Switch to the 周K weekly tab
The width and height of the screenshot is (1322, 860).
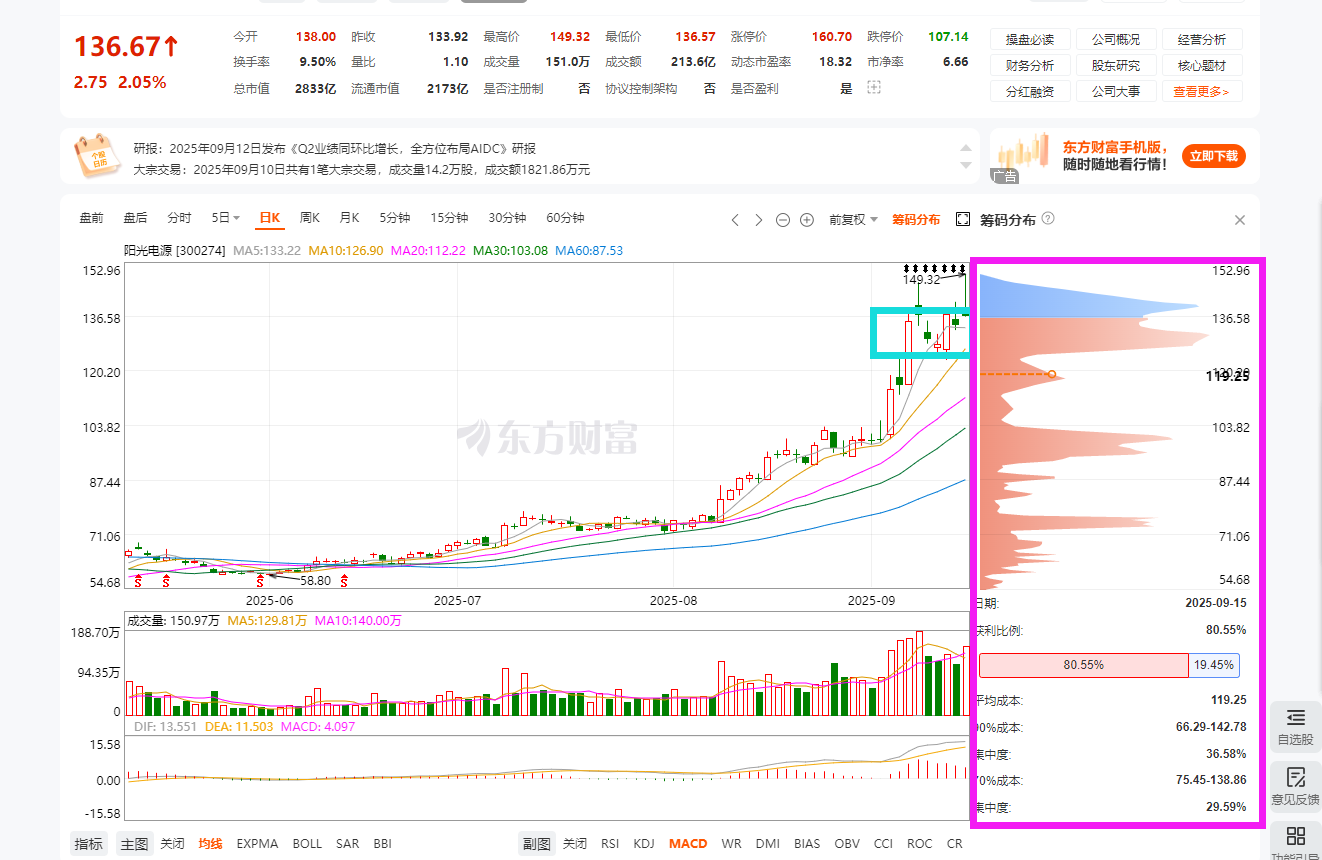point(310,218)
